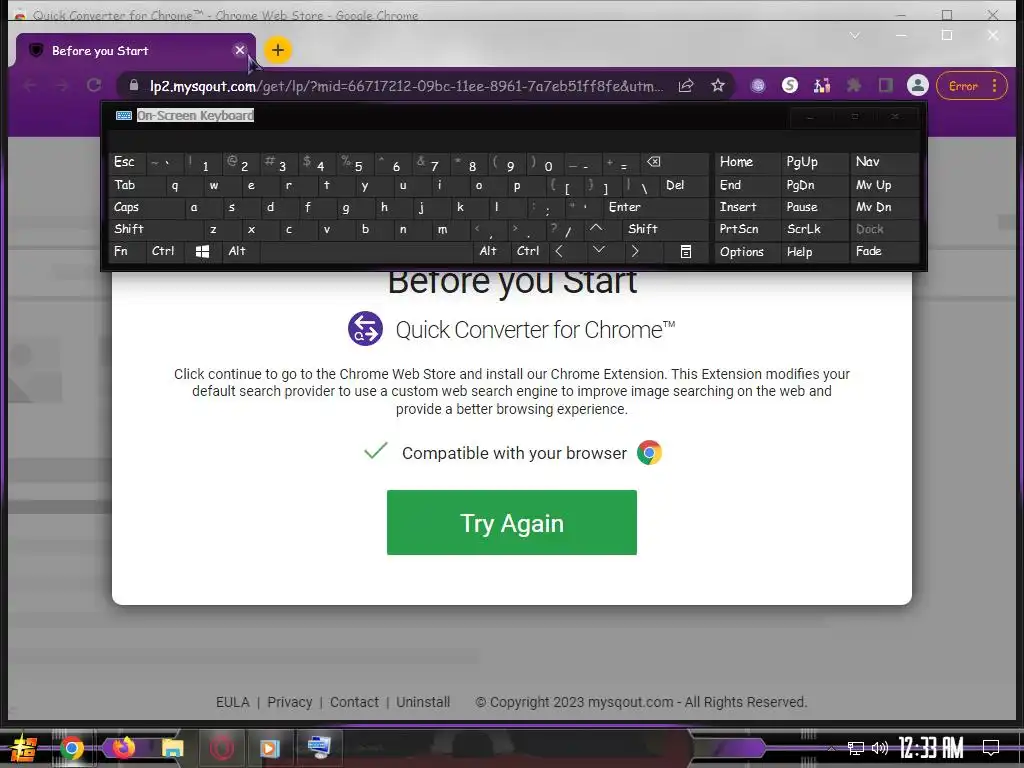Toggle the ScrLk key
Screen dimensions: 1024x768
point(814,229)
